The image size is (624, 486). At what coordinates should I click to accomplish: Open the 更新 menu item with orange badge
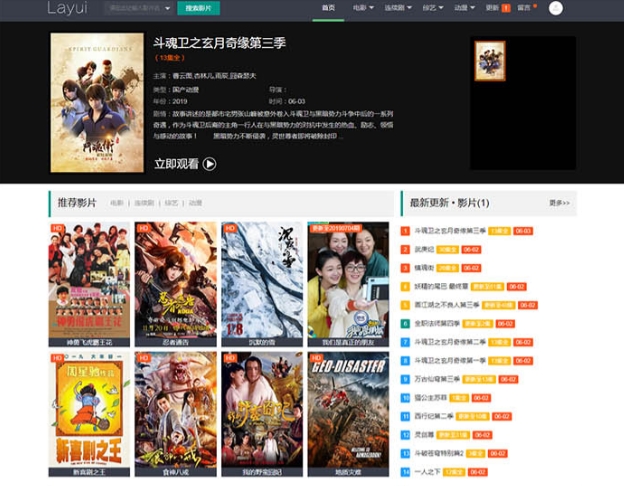(x=497, y=8)
